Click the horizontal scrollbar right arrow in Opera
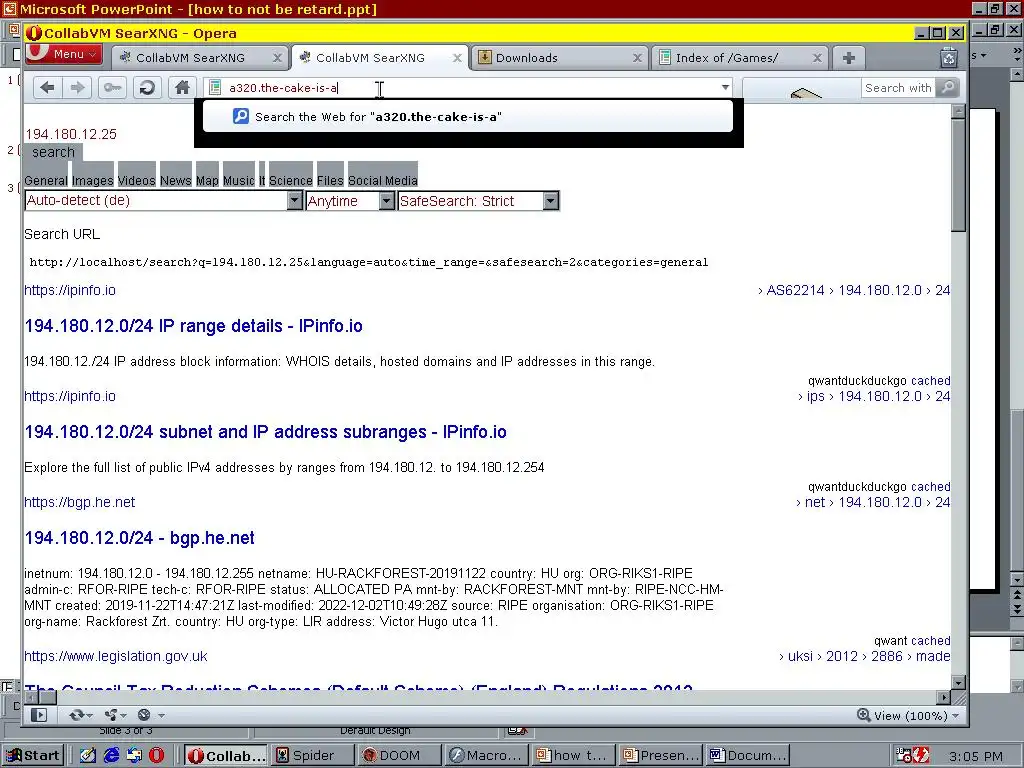The width and height of the screenshot is (1024, 768). point(944,697)
